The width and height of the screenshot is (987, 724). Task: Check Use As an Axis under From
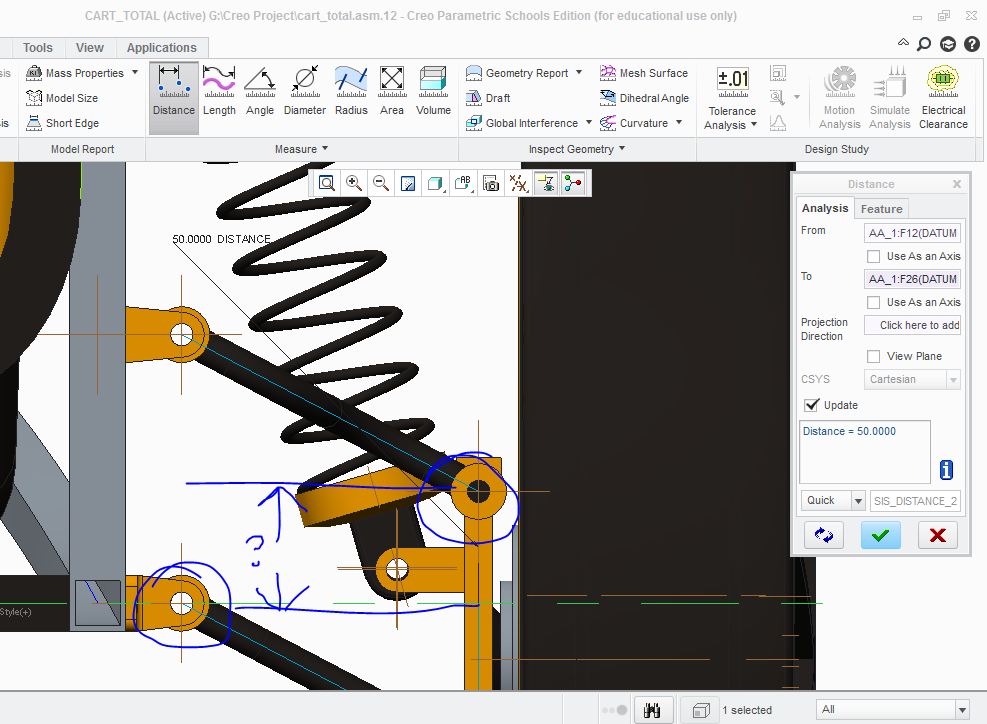pos(873,256)
